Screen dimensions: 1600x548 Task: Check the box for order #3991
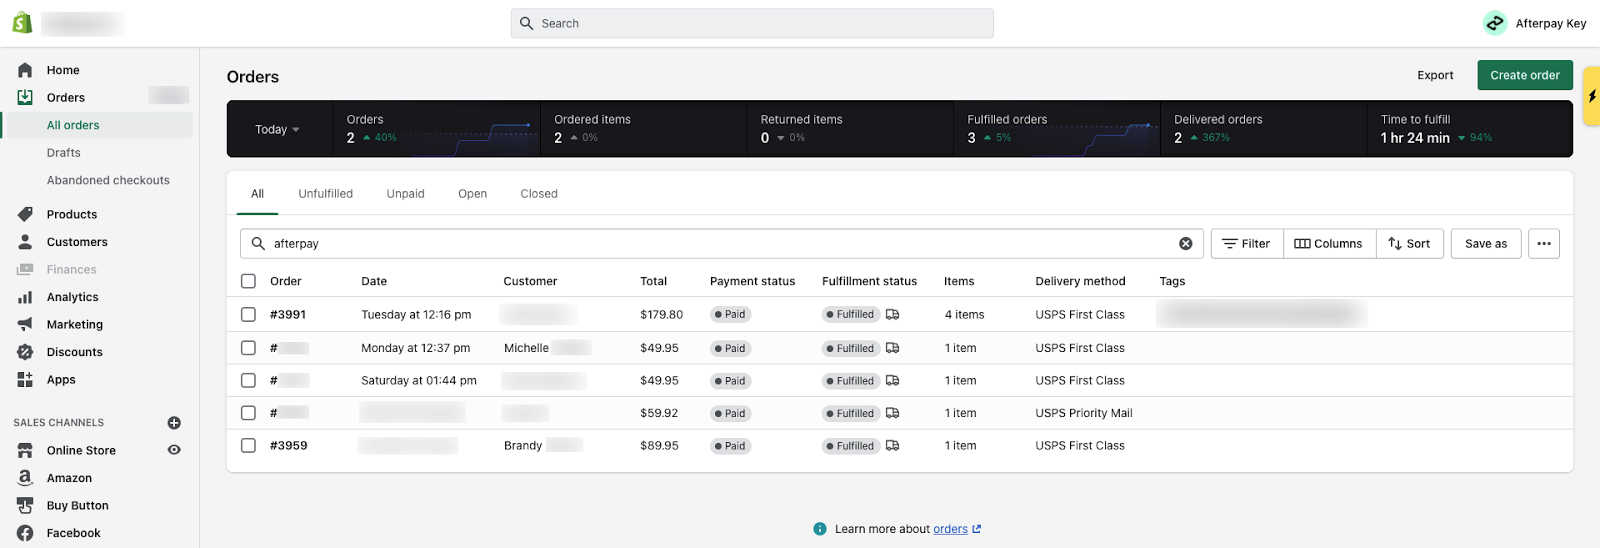(x=248, y=314)
